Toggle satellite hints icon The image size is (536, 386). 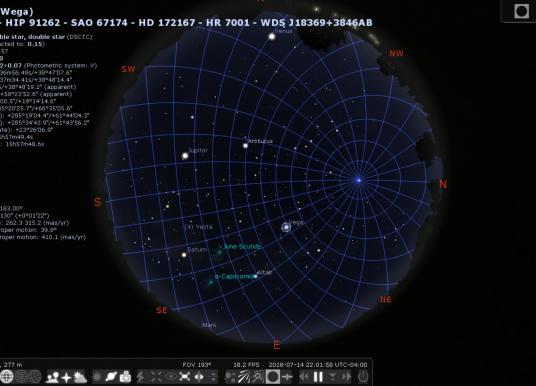(x=287, y=377)
